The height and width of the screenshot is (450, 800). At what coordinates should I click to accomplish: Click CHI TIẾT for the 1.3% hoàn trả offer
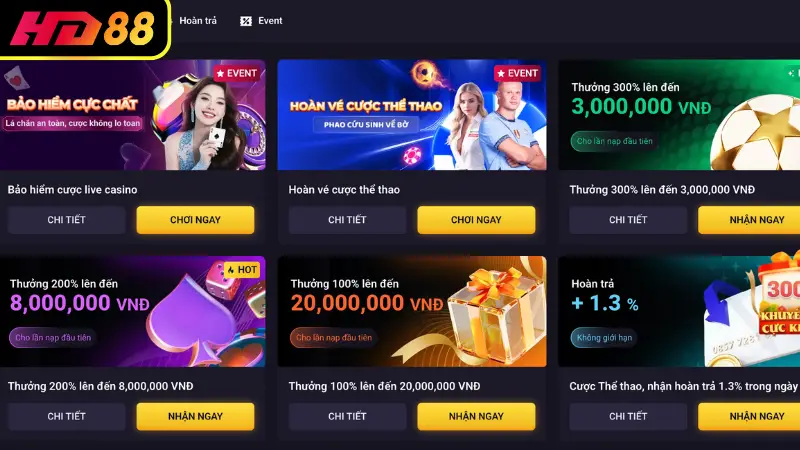click(x=628, y=416)
